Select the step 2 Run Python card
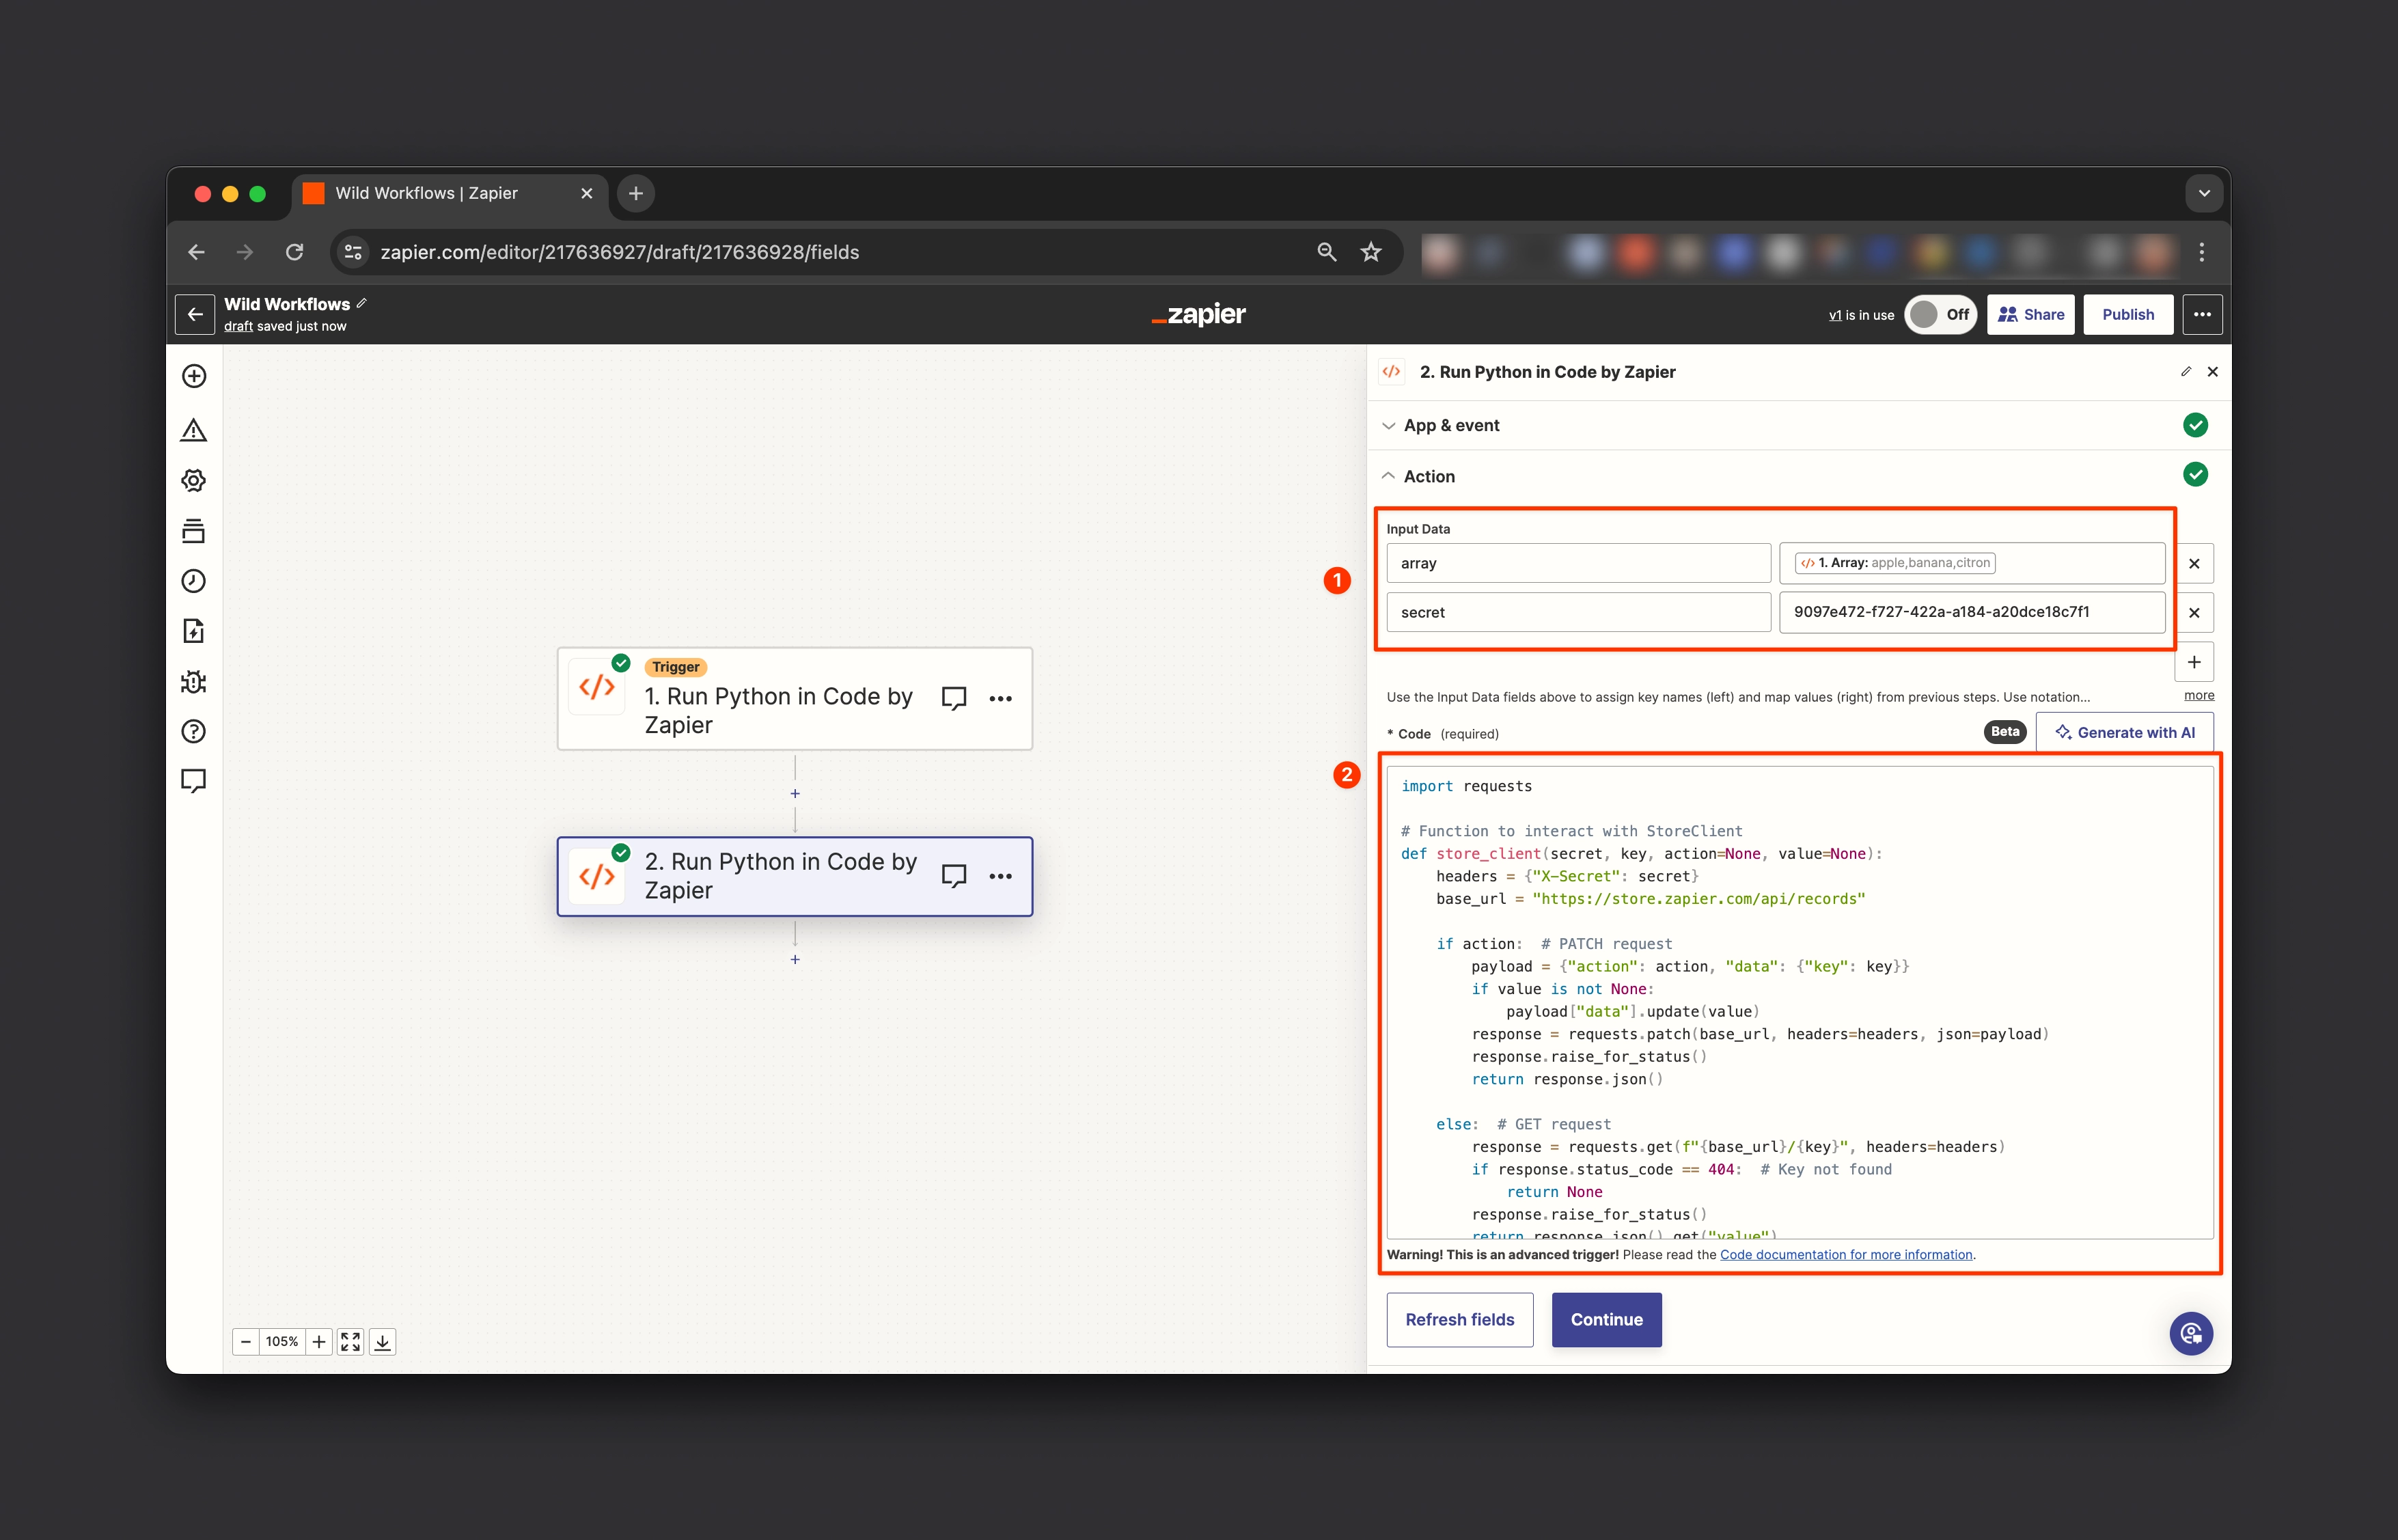2398x1540 pixels. tap(795, 877)
